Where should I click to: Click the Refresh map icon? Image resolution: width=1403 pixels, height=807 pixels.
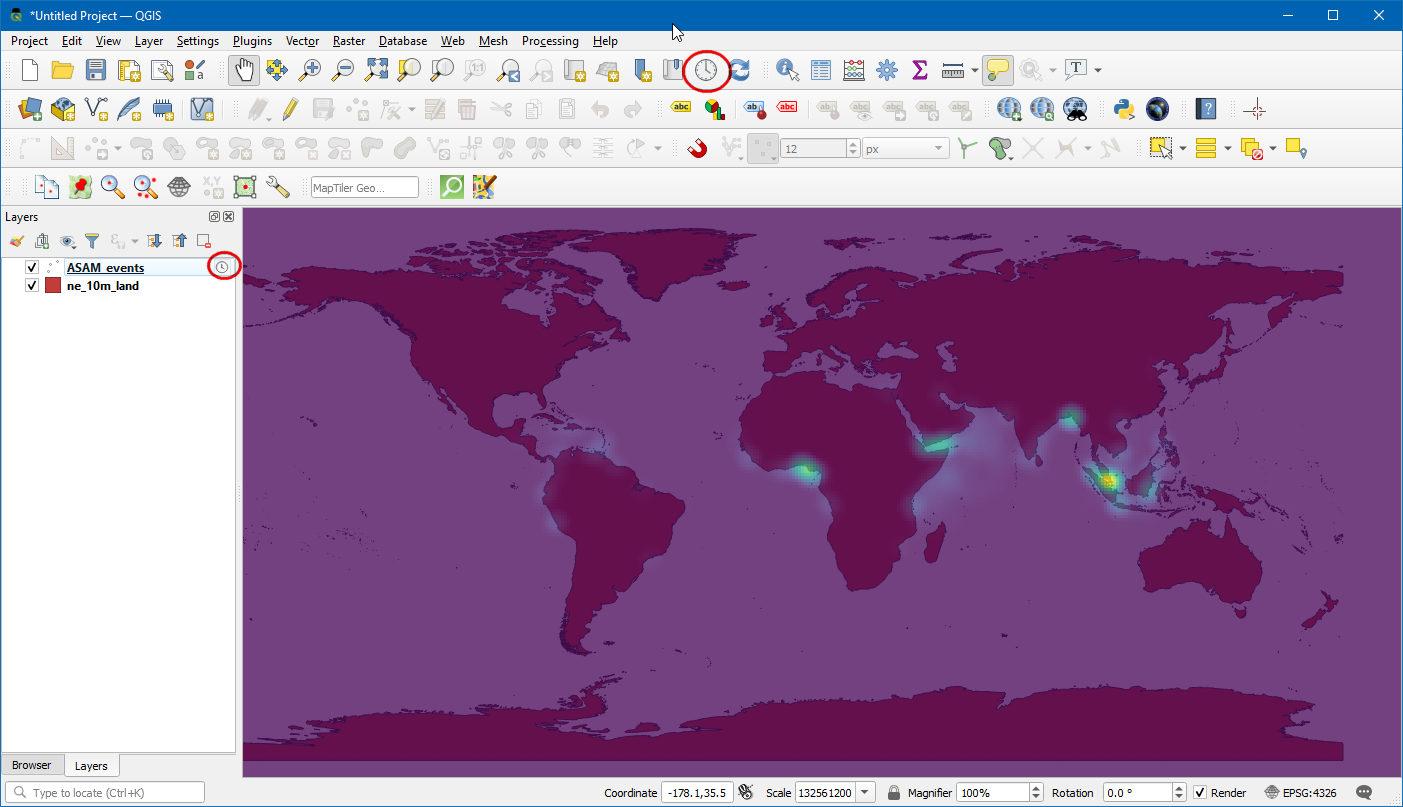tap(739, 70)
